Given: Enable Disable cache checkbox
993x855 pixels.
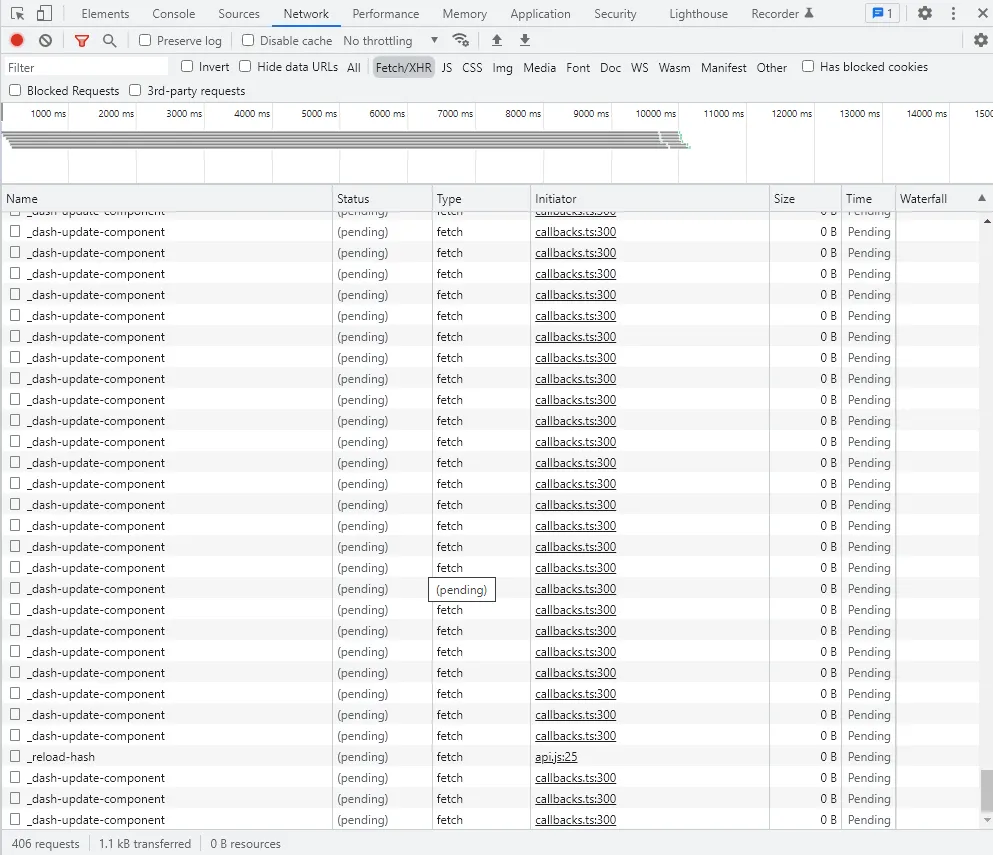Looking at the screenshot, I should [x=248, y=41].
